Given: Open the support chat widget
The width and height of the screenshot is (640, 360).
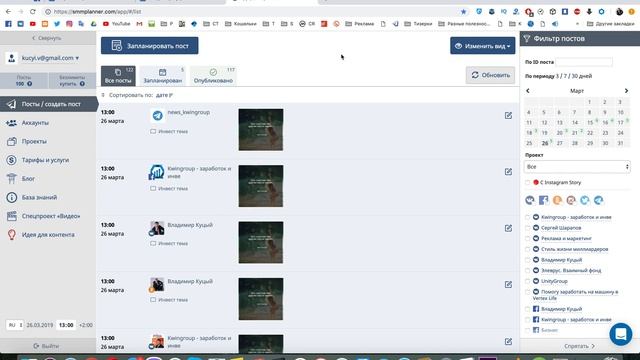Looking at the screenshot, I should [620, 334].
